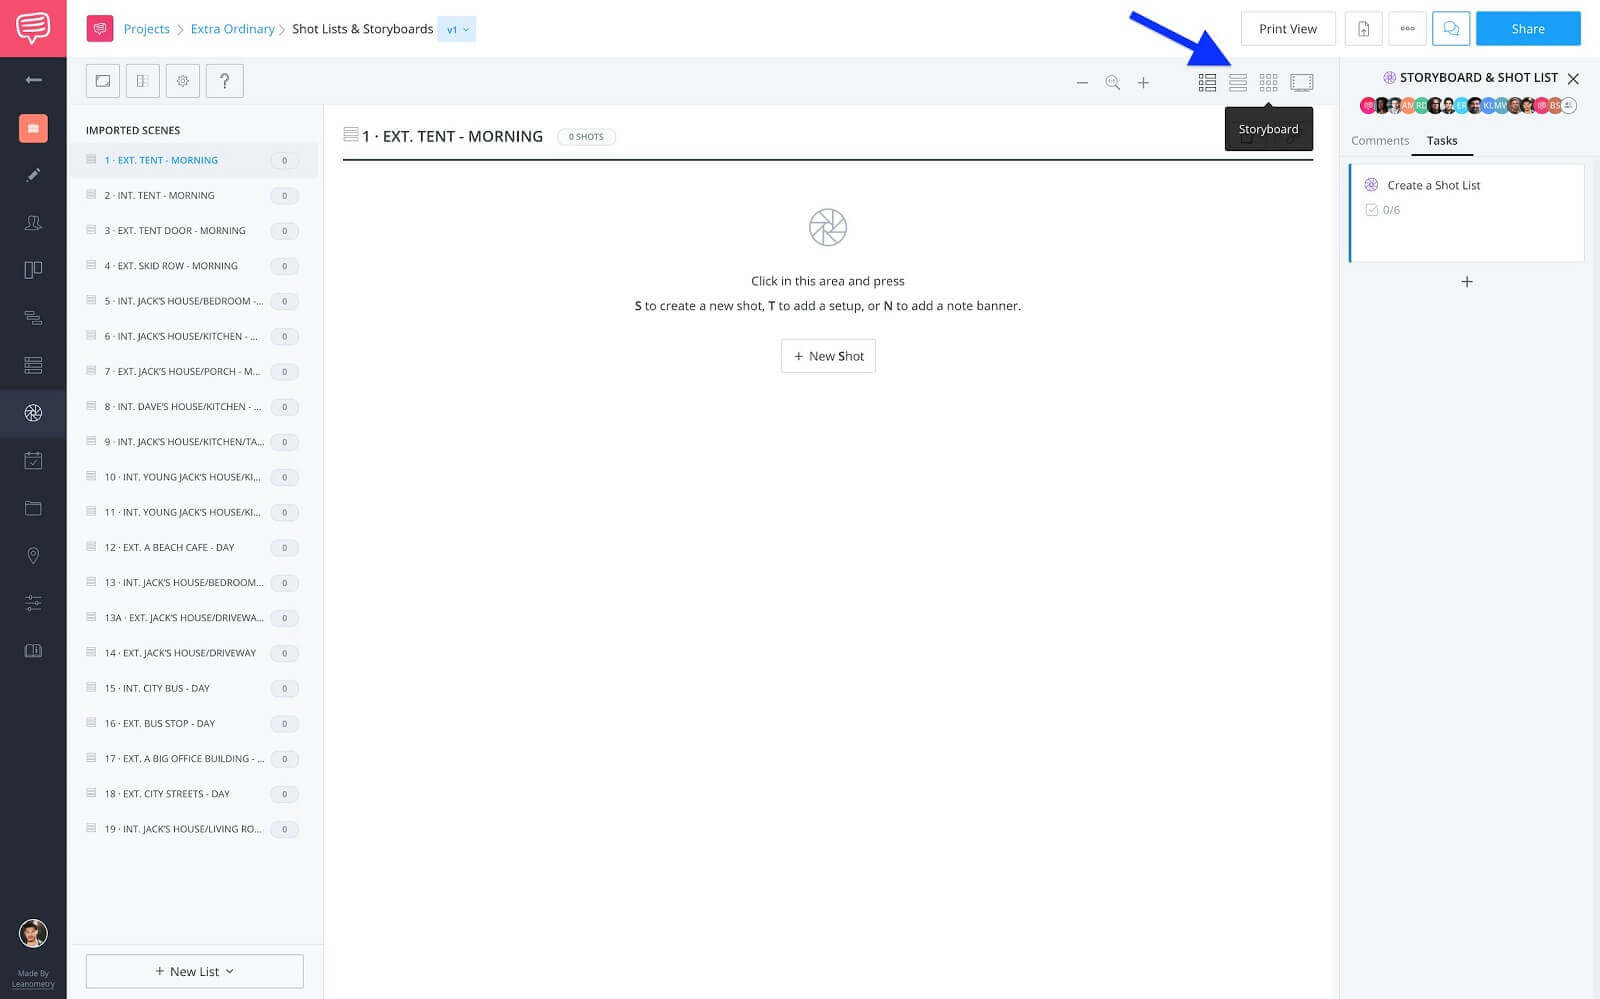
Task: Go back using the left arrow icon
Action: pyautogui.click(x=33, y=80)
